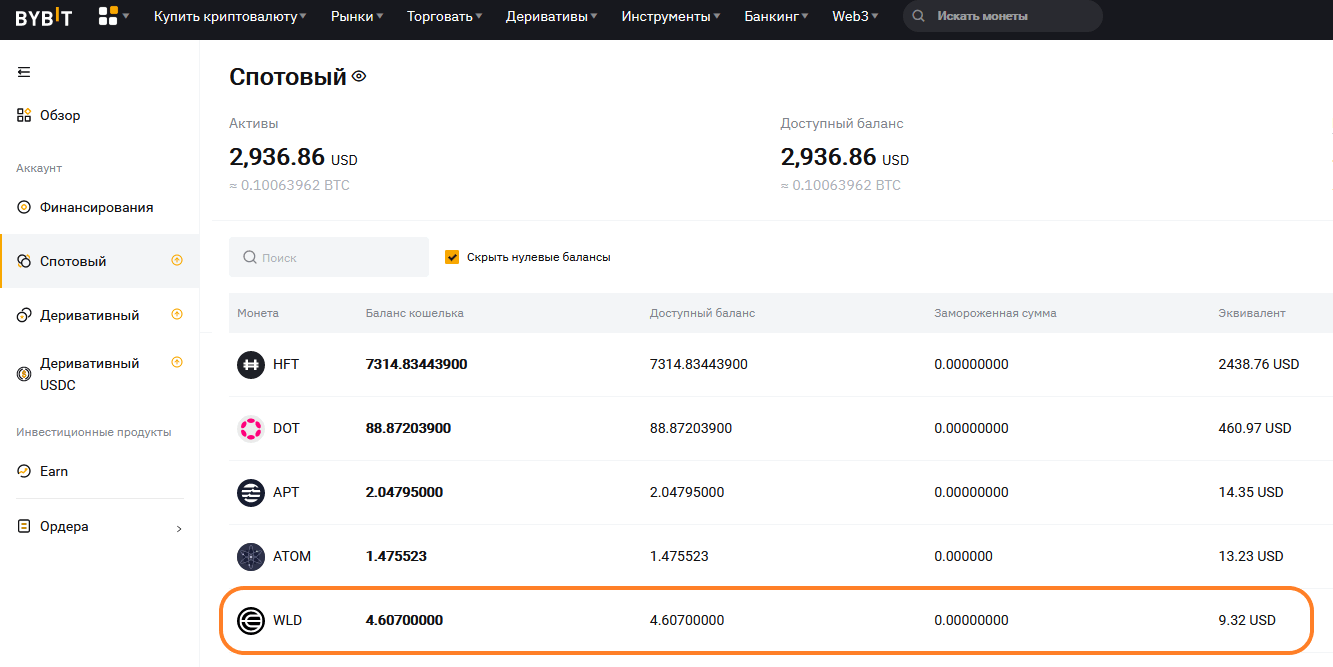The width and height of the screenshot is (1333, 667).
Task: Open Earn in the sidebar
Action: [x=54, y=471]
